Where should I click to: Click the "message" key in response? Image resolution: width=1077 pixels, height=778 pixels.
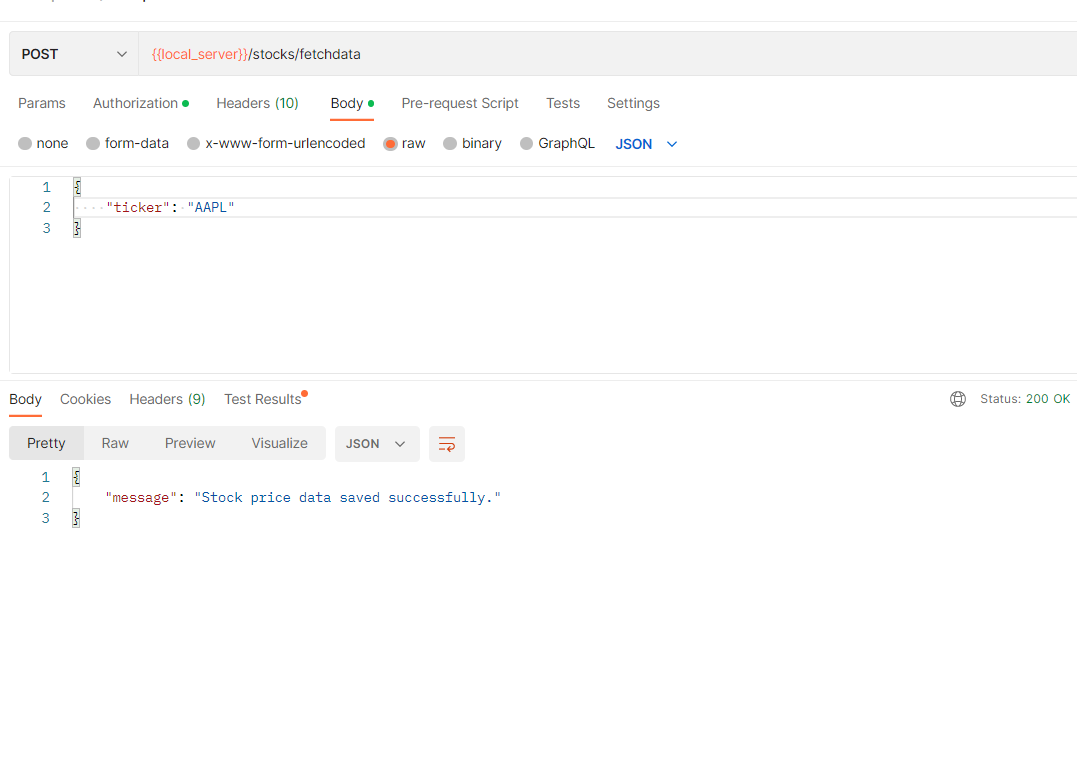pos(141,498)
